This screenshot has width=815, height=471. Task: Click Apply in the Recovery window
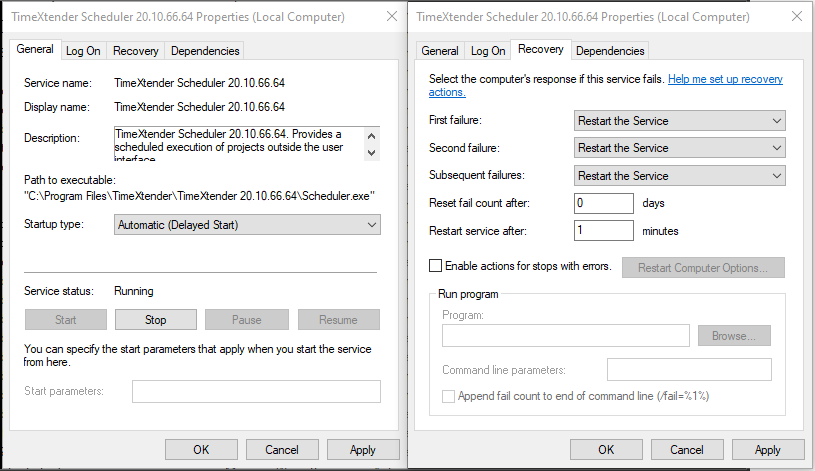pos(768,450)
